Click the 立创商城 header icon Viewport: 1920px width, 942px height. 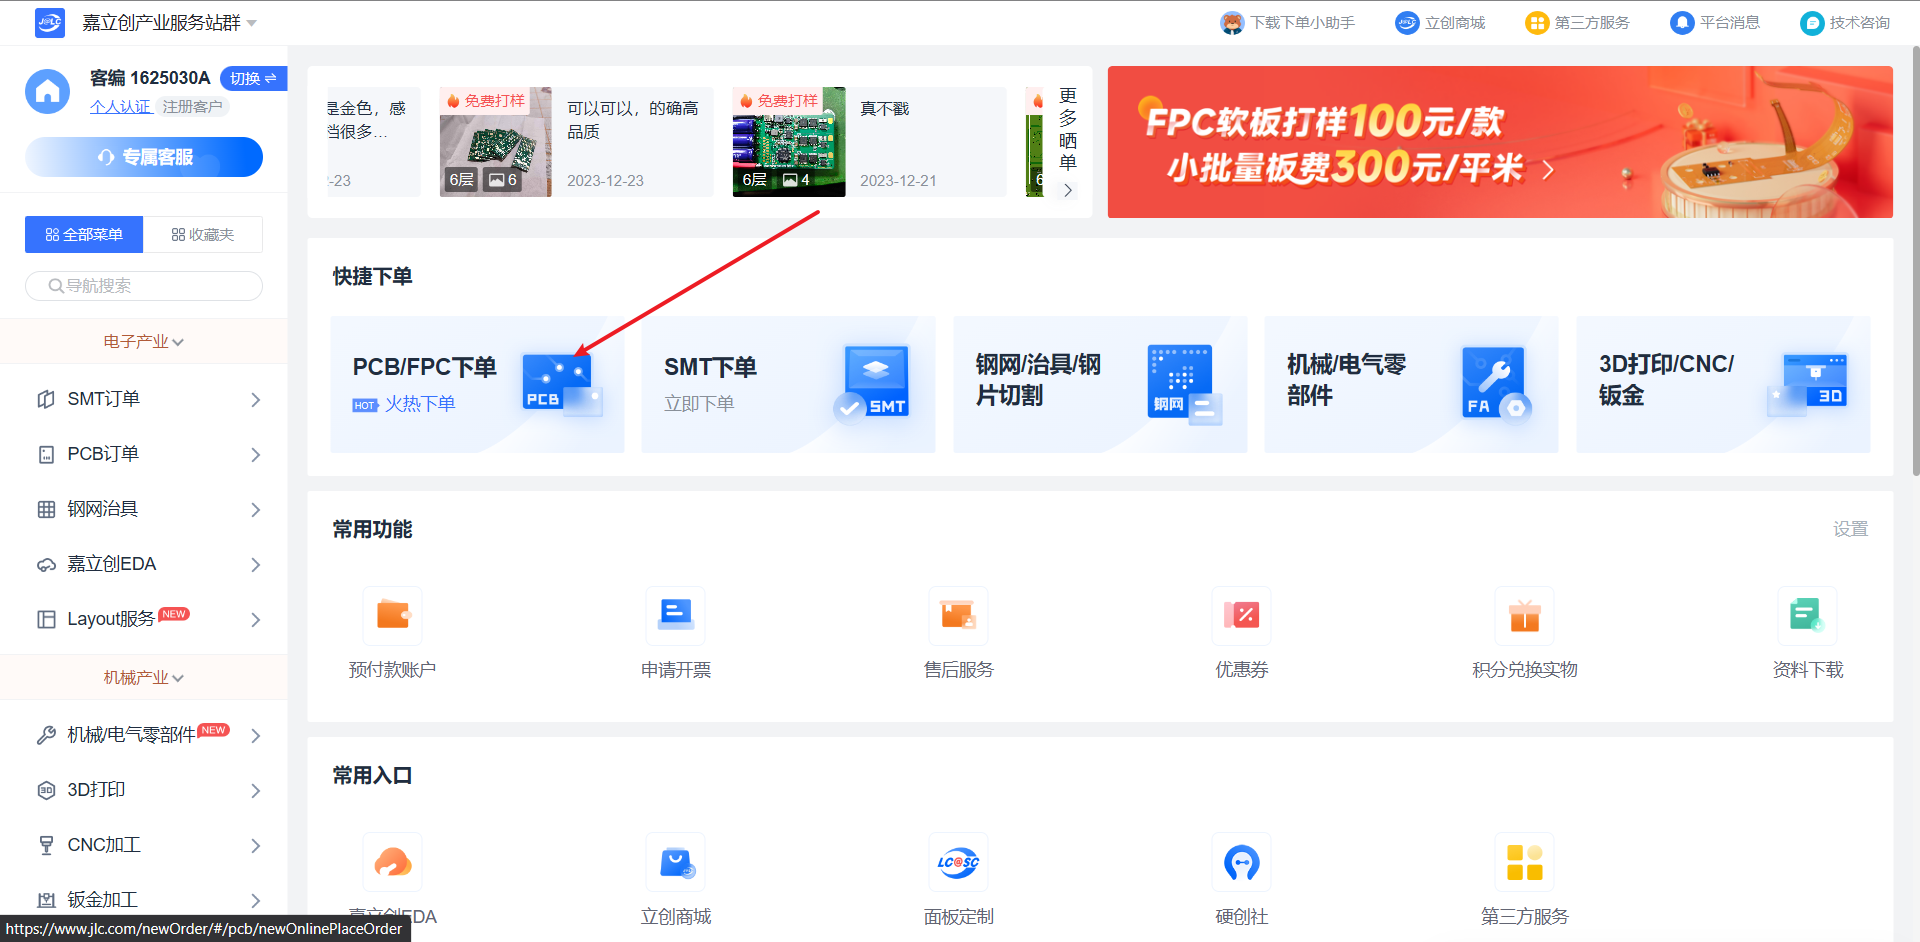point(1407,23)
